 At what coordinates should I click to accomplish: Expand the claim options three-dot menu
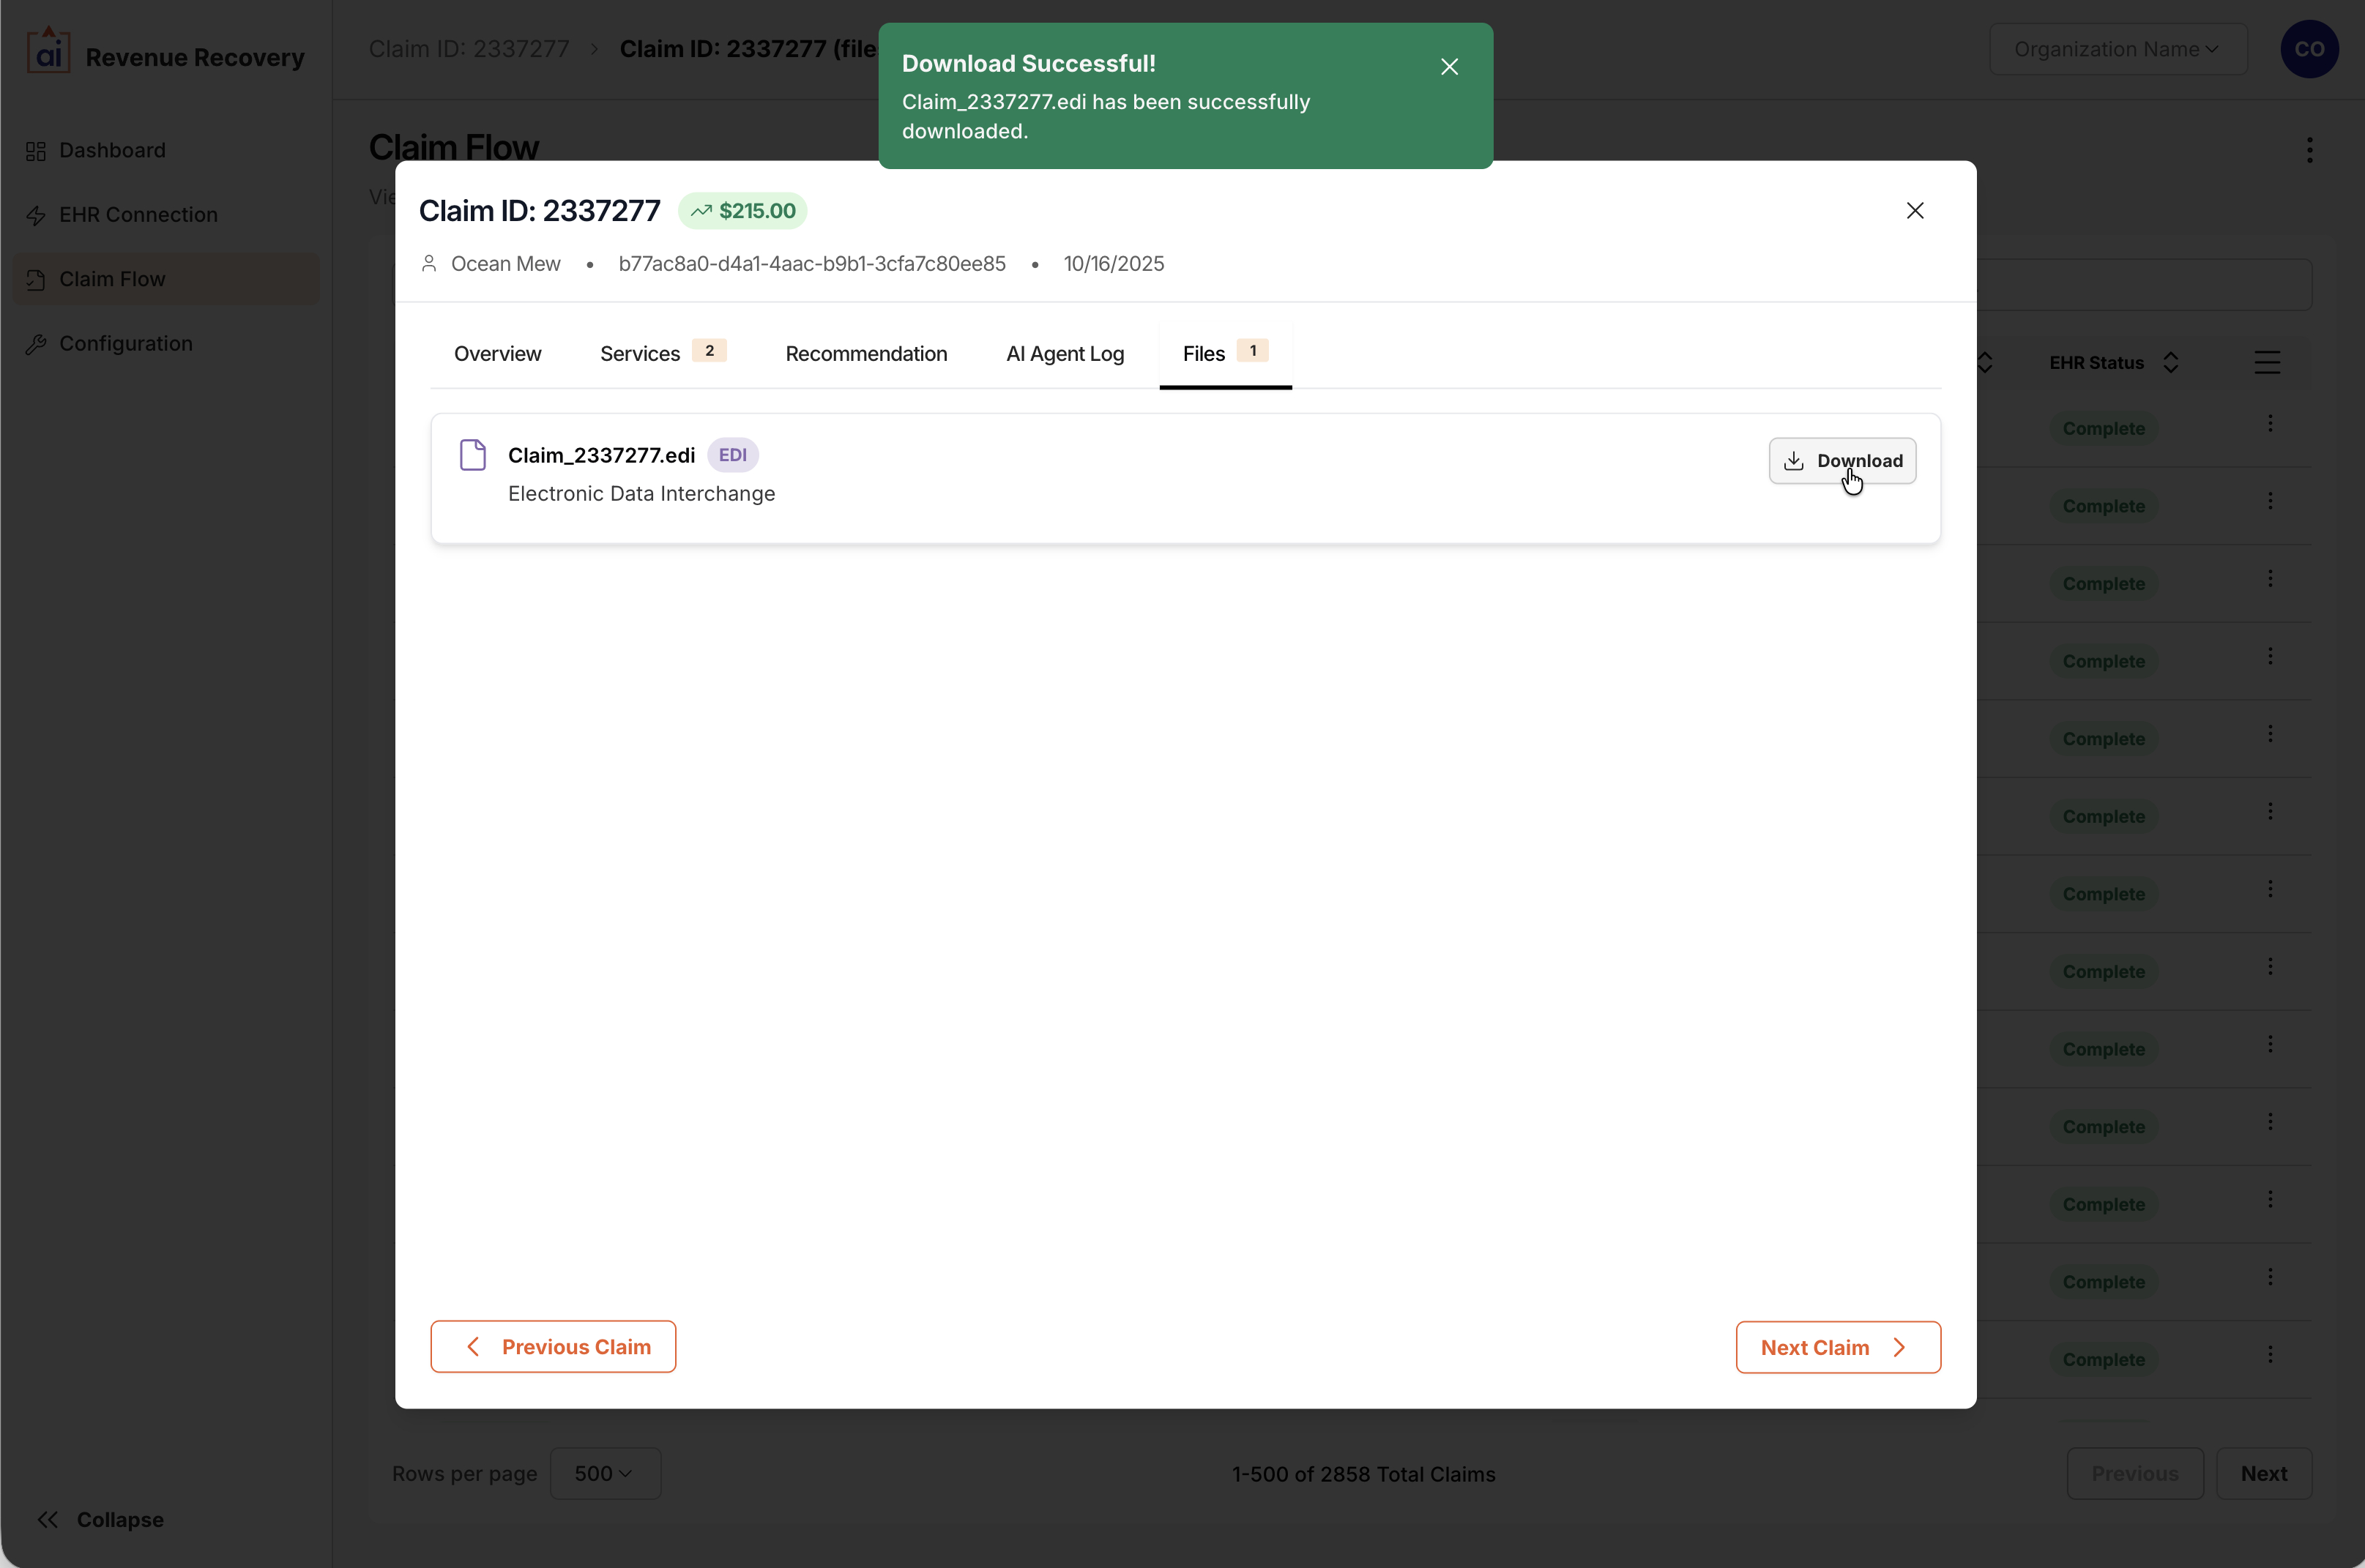pyautogui.click(x=2310, y=150)
